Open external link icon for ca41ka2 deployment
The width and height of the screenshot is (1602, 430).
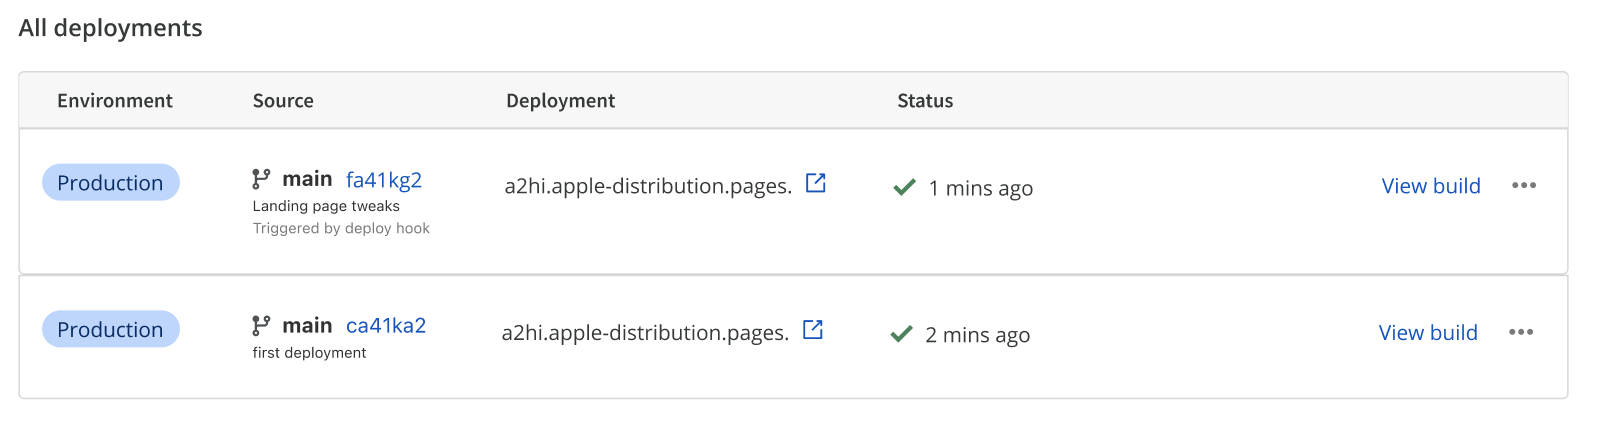coord(813,330)
